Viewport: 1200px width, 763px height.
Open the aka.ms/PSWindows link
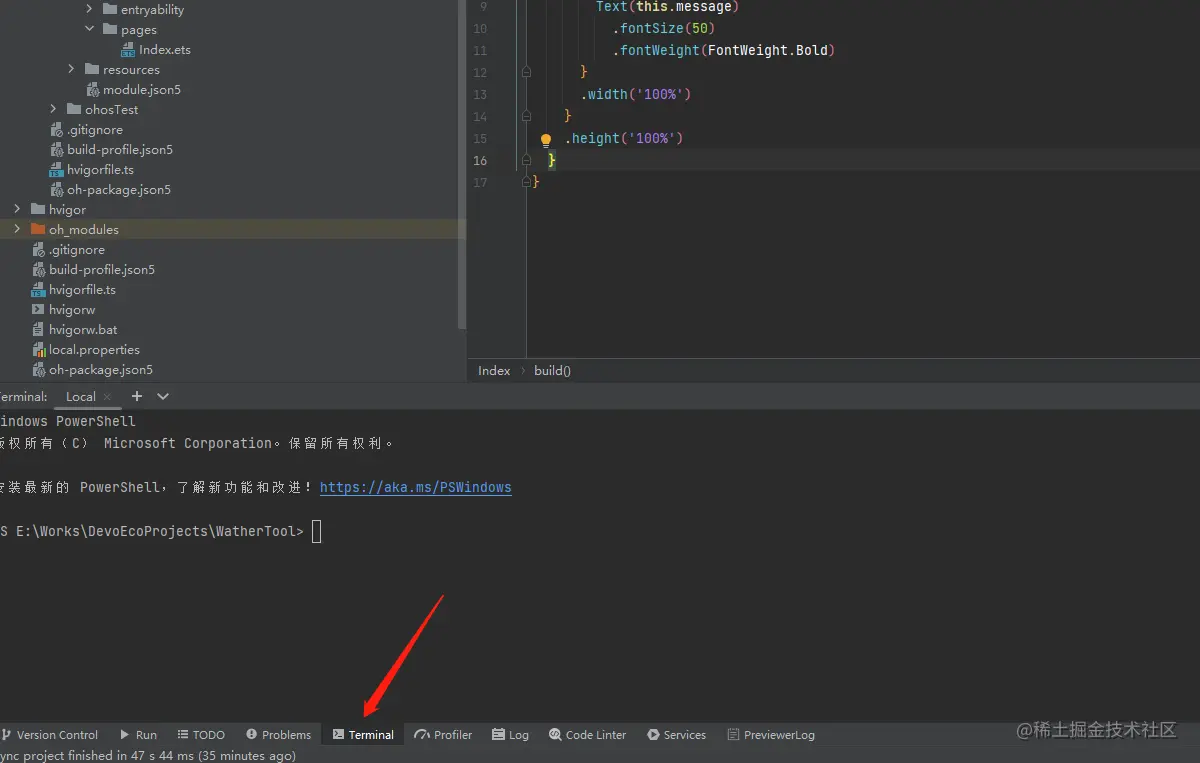pos(416,488)
